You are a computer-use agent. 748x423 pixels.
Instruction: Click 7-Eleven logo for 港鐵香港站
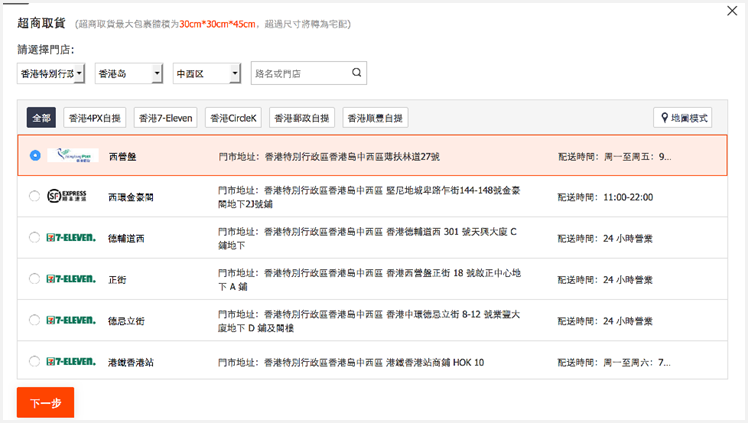[x=71, y=361]
